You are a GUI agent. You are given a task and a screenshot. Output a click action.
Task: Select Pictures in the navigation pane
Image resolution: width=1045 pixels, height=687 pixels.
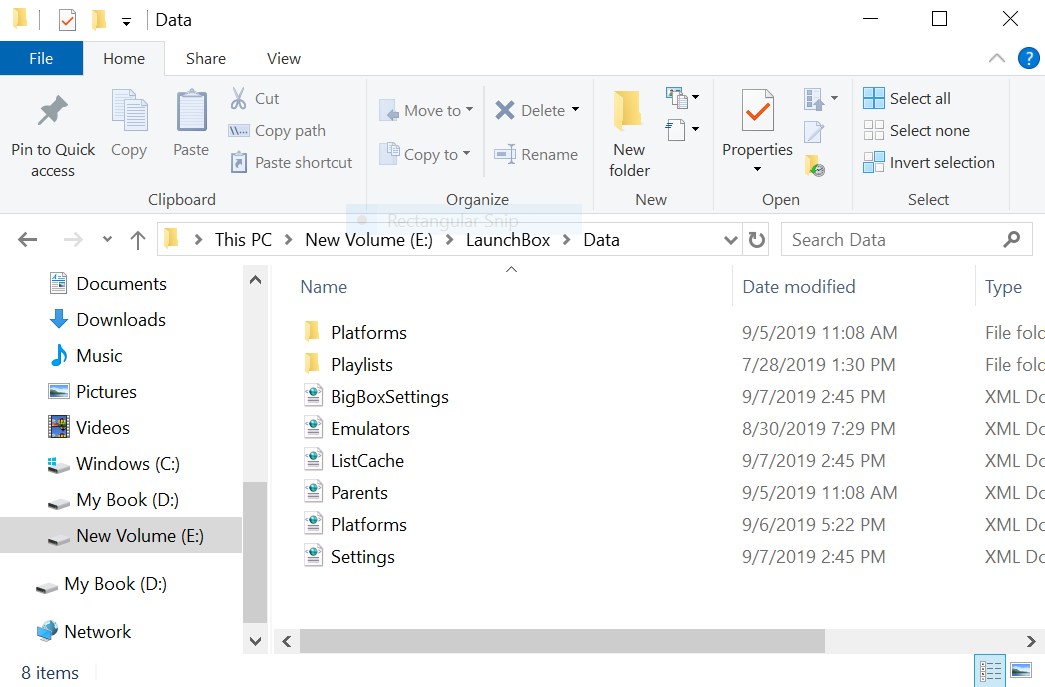point(92,392)
